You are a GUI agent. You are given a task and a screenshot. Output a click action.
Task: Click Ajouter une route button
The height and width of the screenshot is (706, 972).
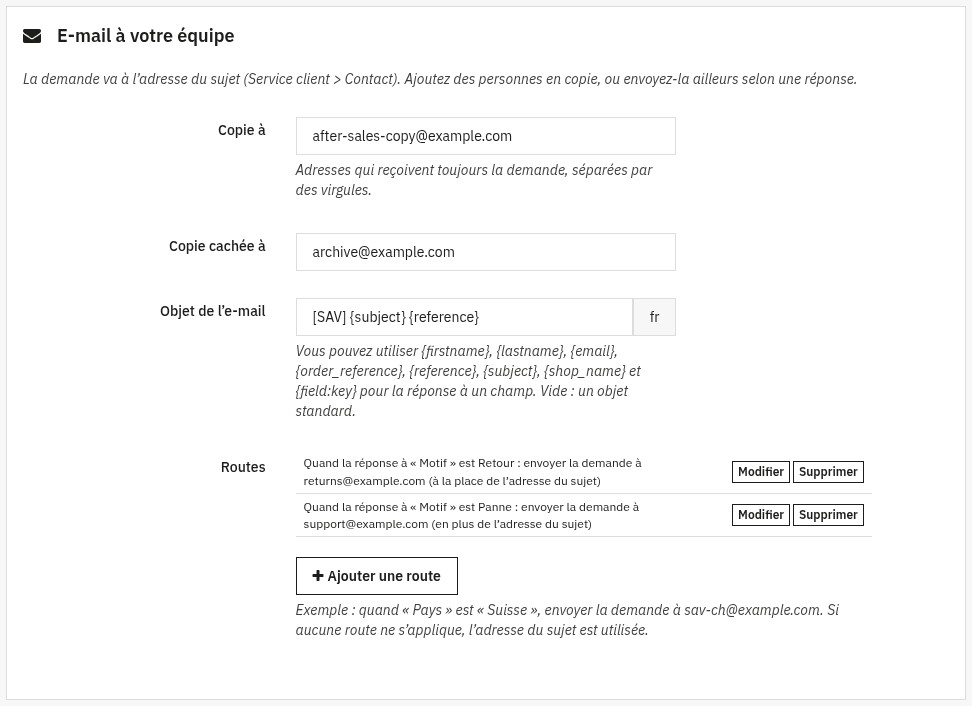pyautogui.click(x=376, y=576)
